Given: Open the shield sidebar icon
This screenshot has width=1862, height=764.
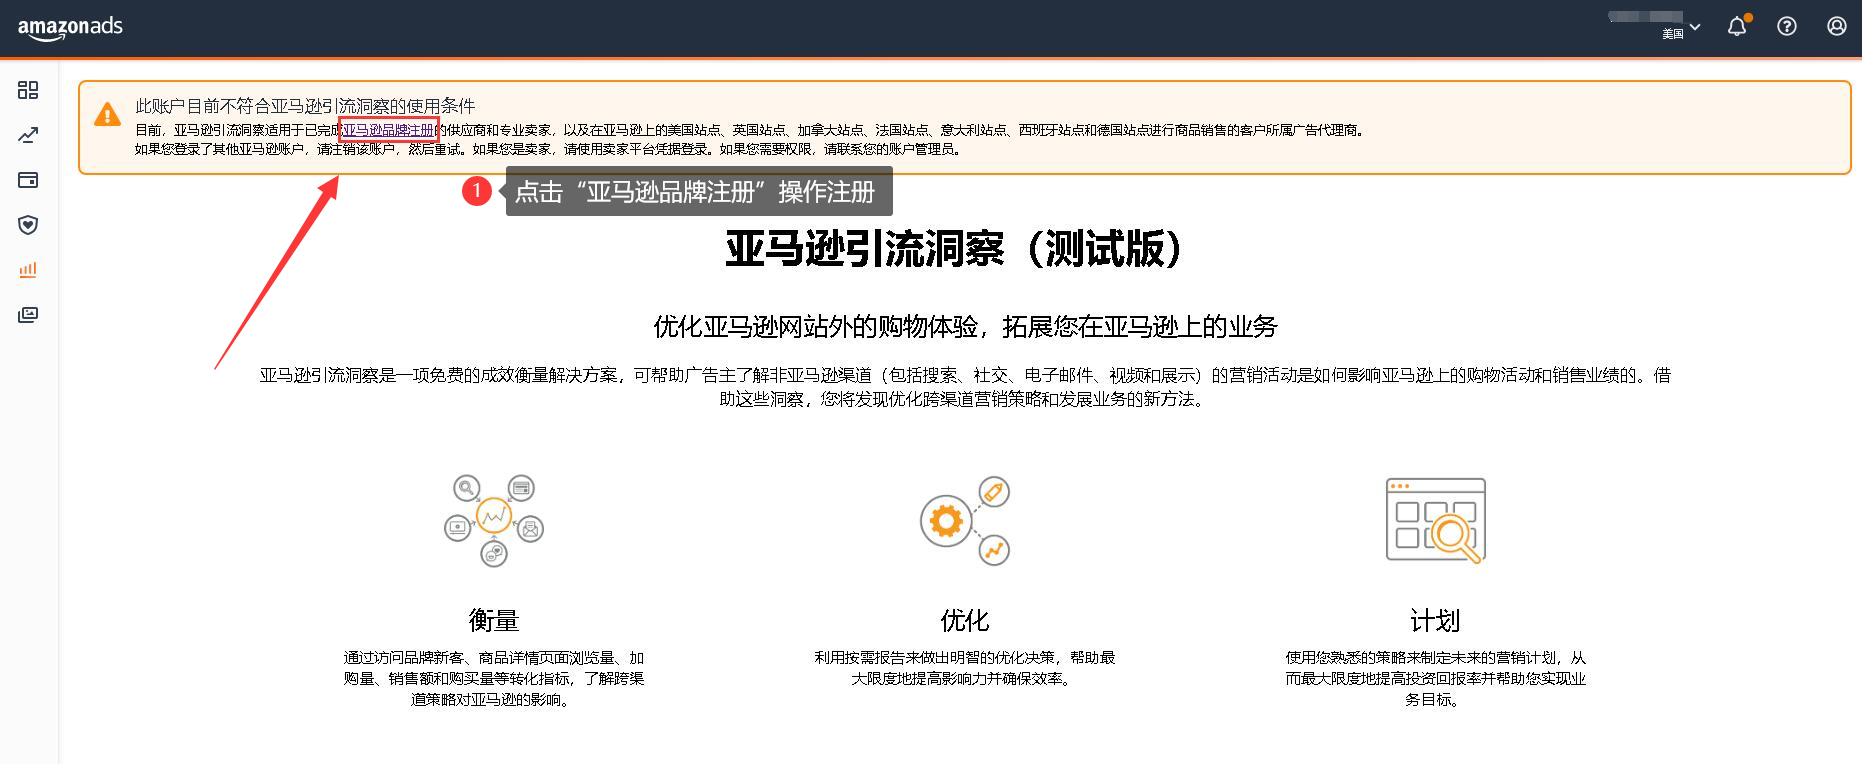Looking at the screenshot, I should coord(28,225).
